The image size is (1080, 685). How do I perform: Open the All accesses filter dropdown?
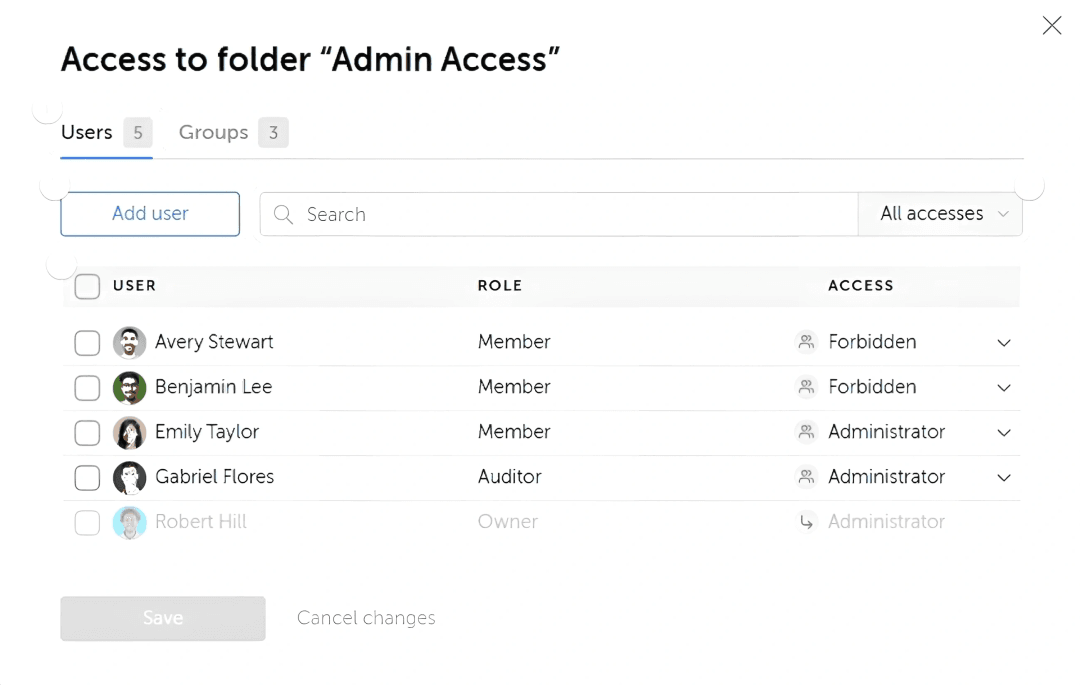click(940, 214)
